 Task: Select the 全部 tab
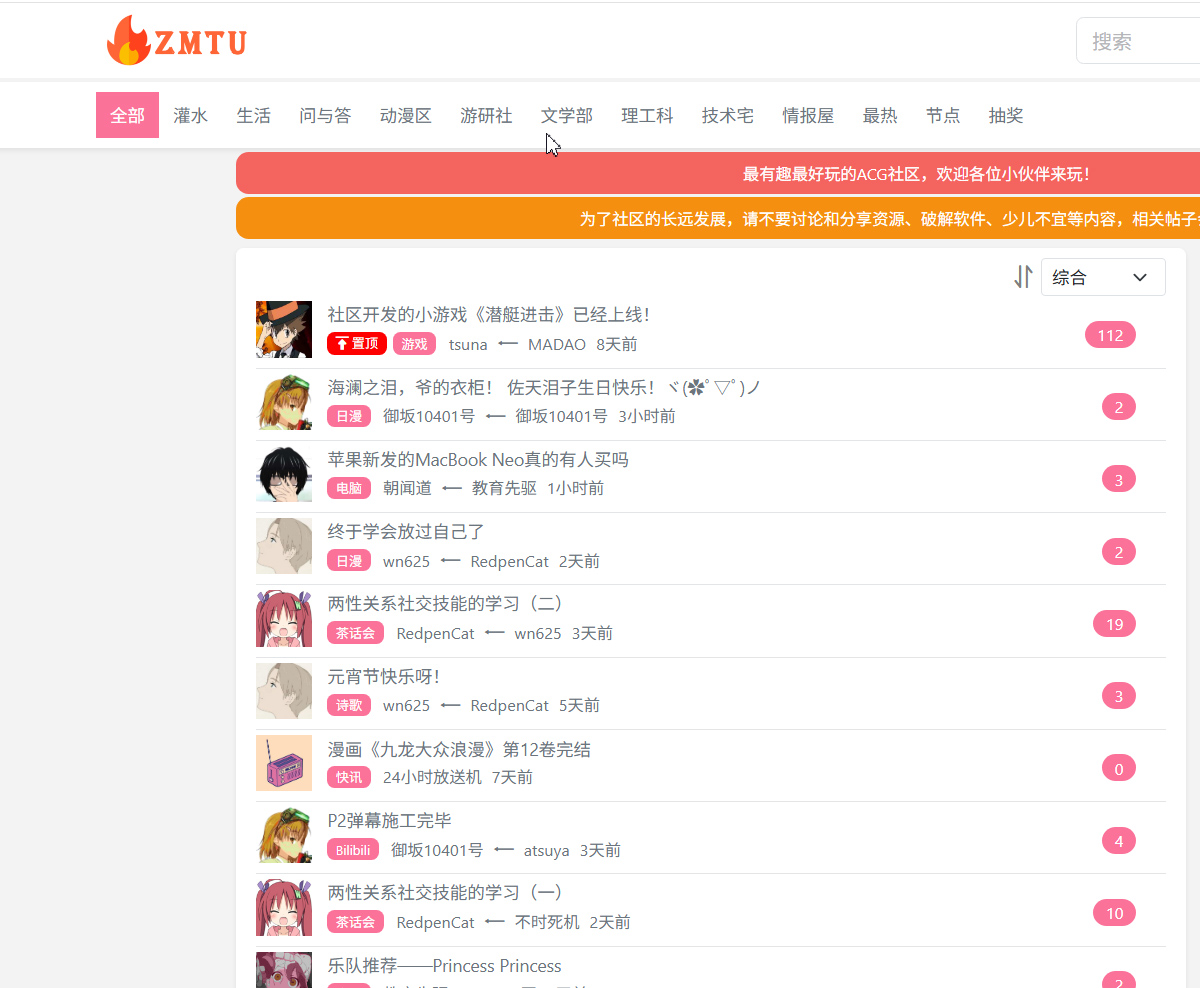coord(127,115)
